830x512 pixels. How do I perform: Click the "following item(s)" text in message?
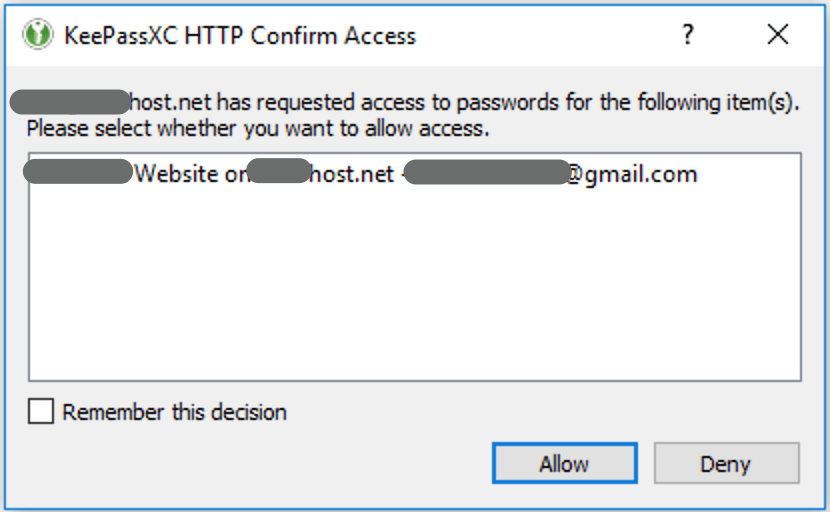point(719,102)
